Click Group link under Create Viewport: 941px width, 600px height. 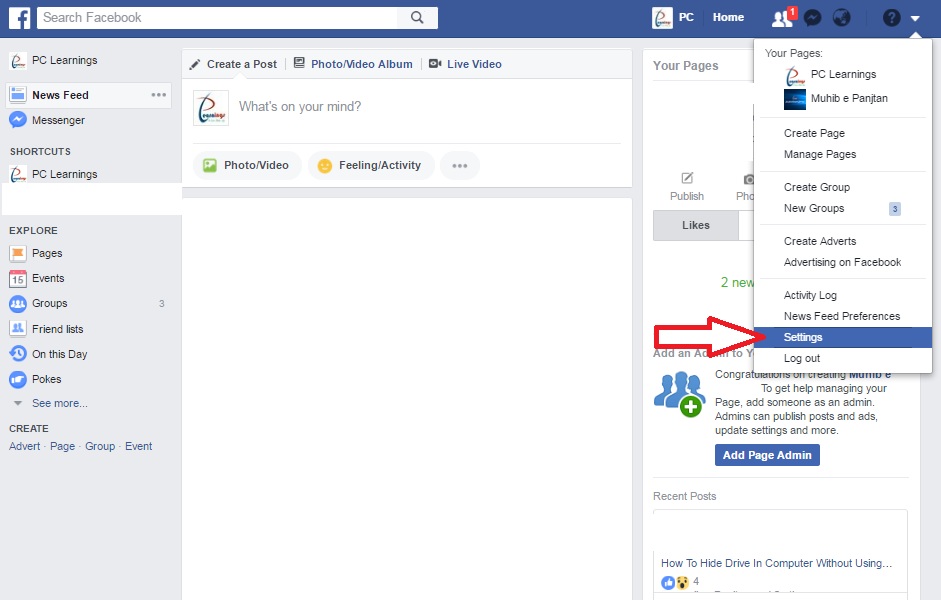(100, 446)
